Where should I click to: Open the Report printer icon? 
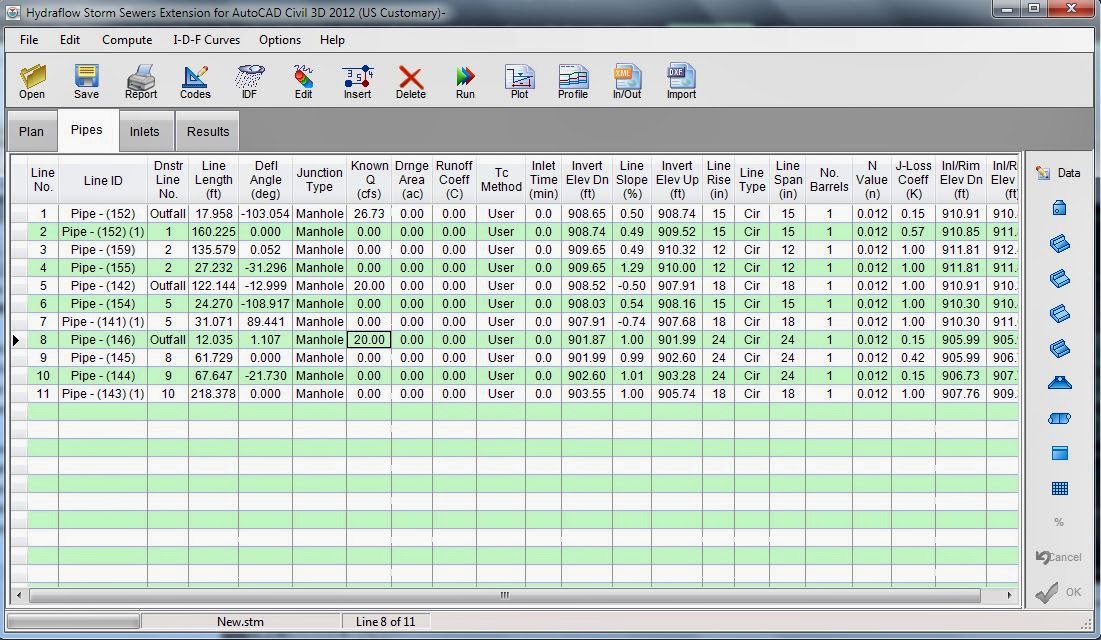click(x=141, y=80)
